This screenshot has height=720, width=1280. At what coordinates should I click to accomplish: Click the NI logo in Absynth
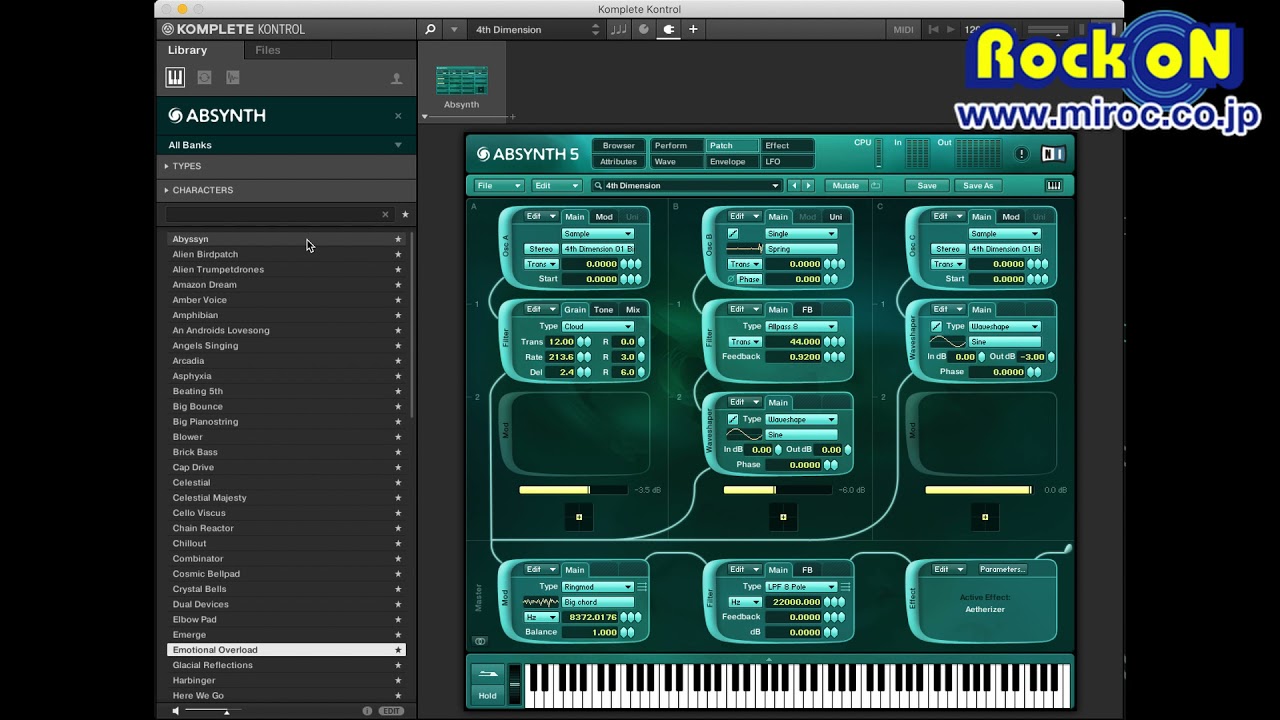coord(1053,154)
